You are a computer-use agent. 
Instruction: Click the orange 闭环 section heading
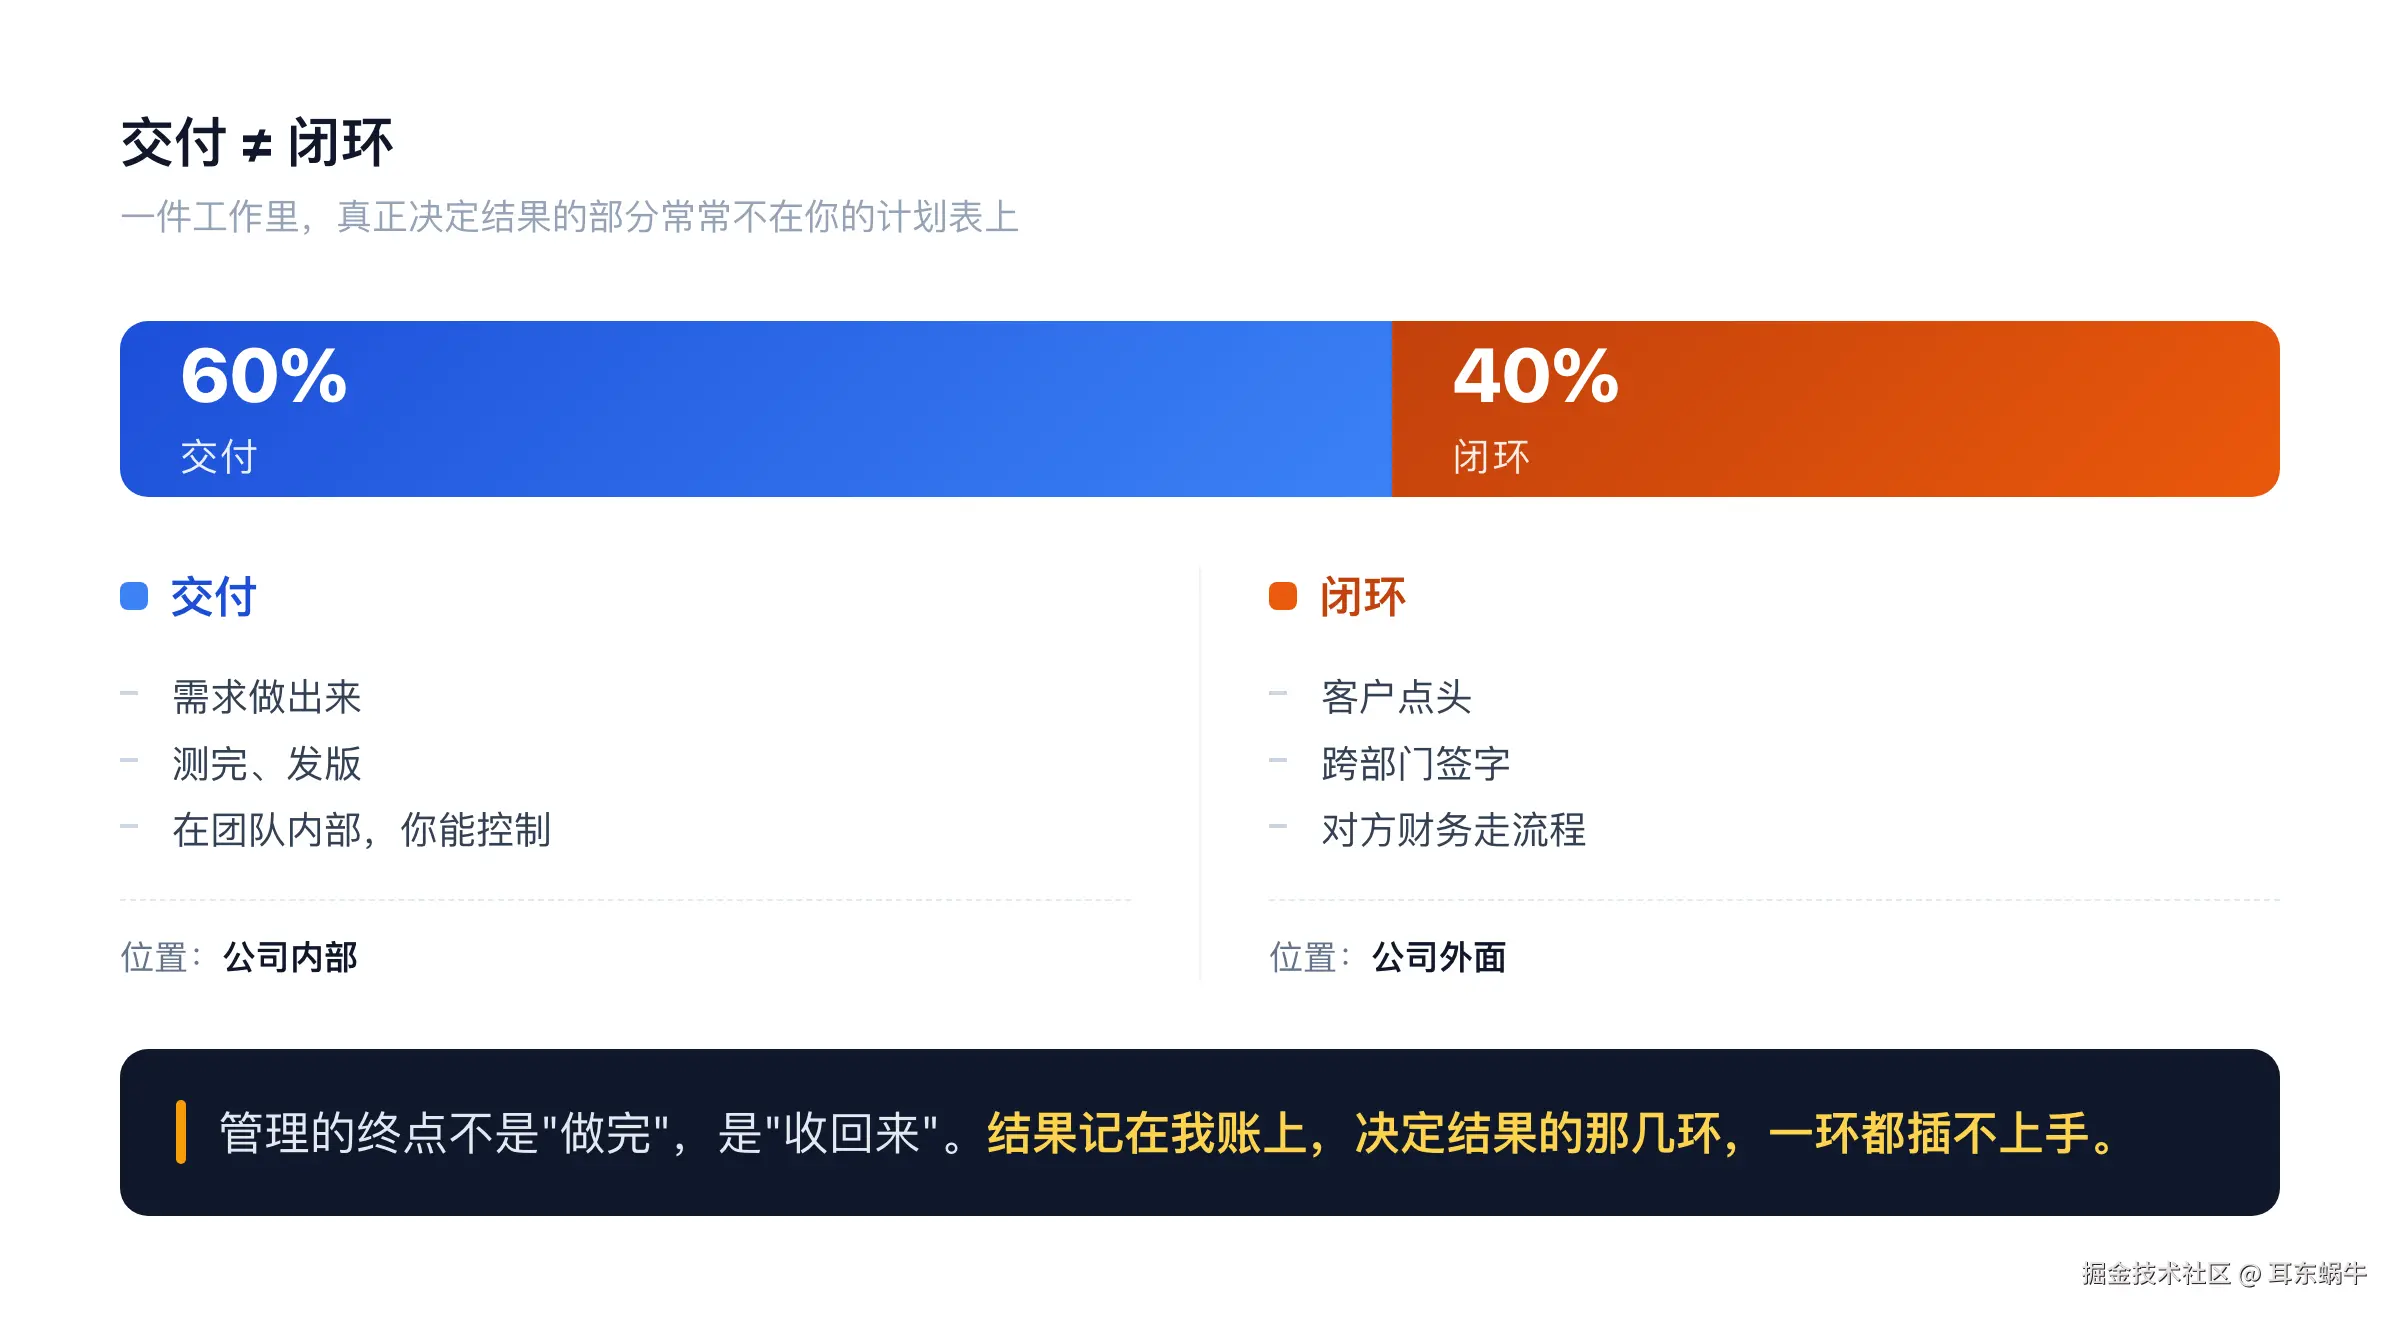[x=1363, y=597]
